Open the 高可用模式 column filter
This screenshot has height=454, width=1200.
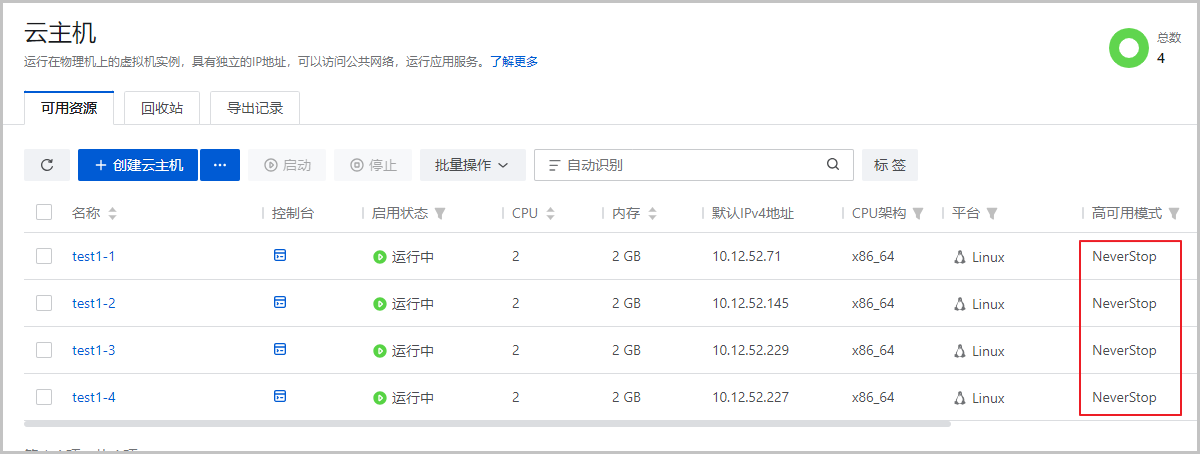(x=1174, y=213)
